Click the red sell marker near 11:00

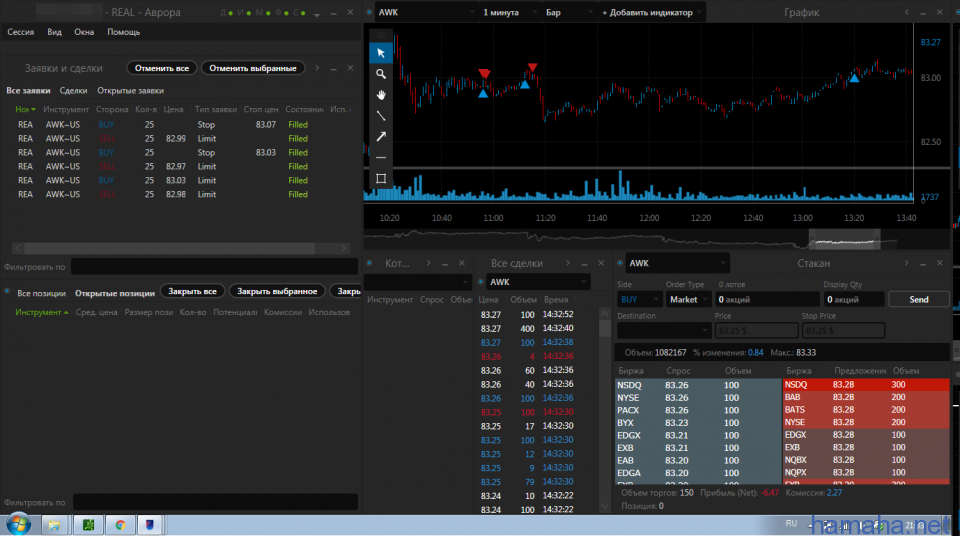pos(484,74)
